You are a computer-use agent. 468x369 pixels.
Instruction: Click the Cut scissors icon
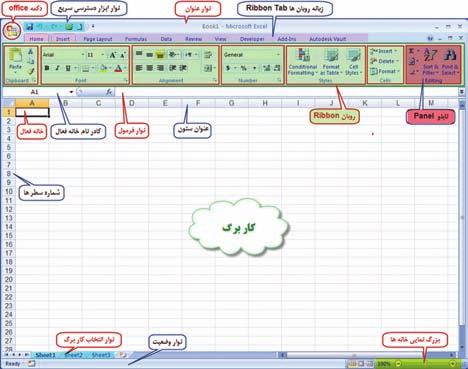[31, 52]
